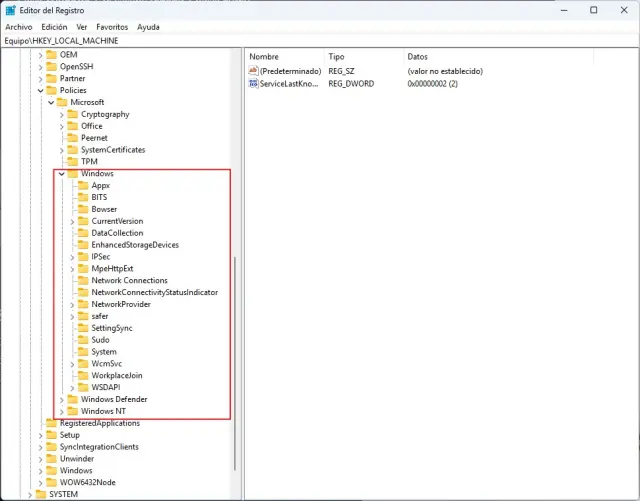Click the WorkplaceJoin folder icon
Image resolution: width=640 pixels, height=501 pixels.
pos(83,376)
